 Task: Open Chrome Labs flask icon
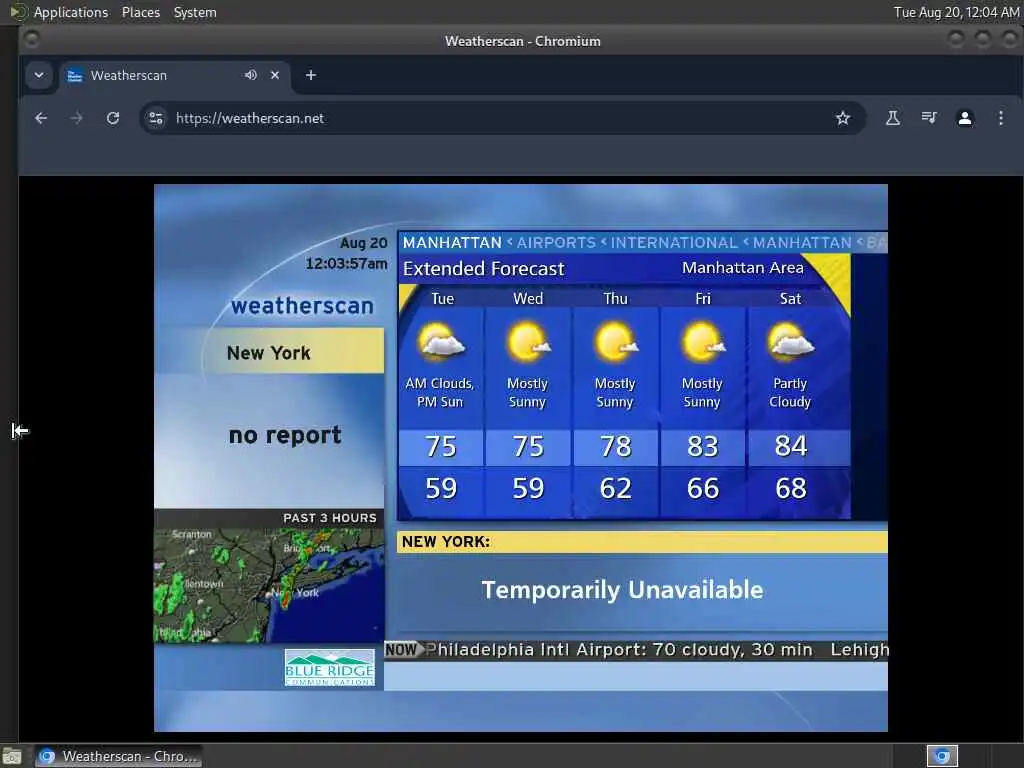point(892,118)
